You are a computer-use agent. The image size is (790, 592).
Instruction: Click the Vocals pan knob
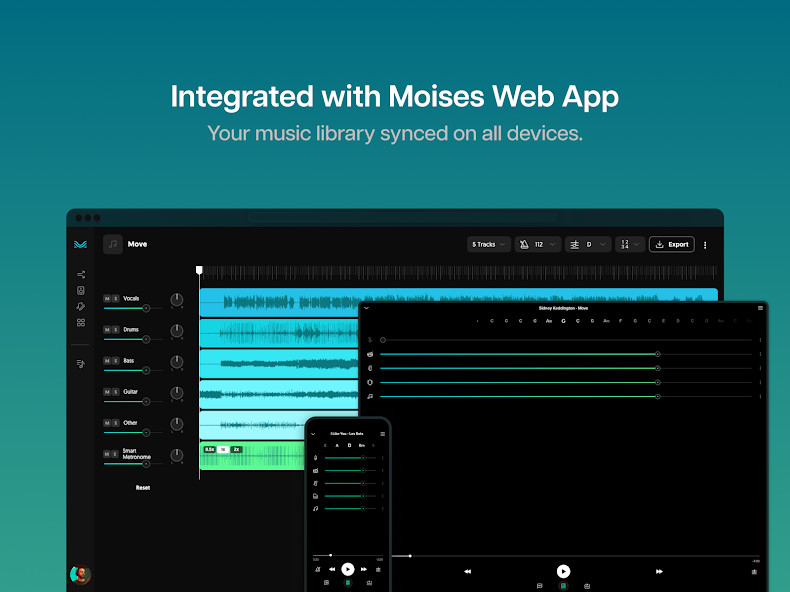tap(177, 300)
